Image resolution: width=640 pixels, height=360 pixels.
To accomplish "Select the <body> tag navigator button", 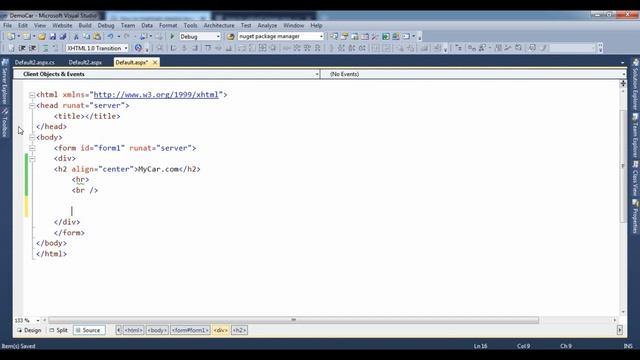I will (x=157, y=330).
